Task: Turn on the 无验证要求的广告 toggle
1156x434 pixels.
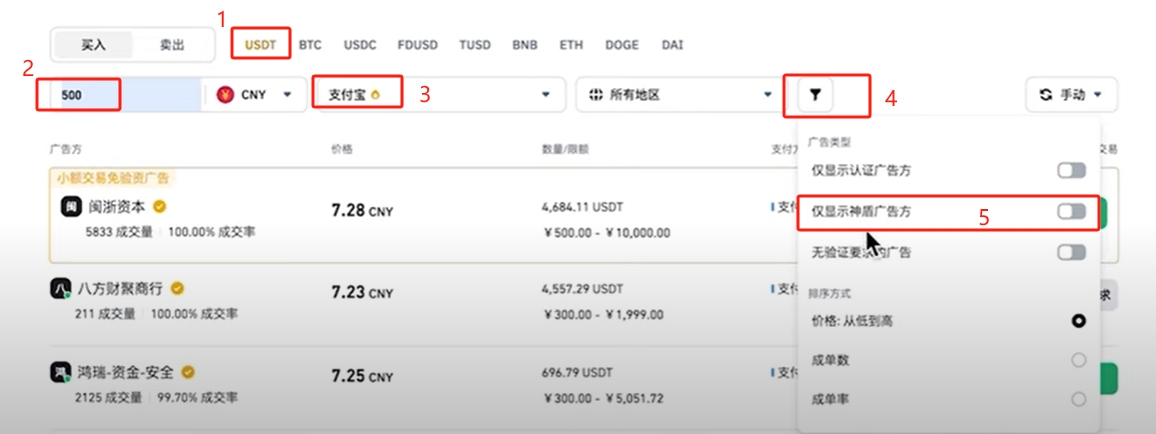Action: click(1071, 252)
